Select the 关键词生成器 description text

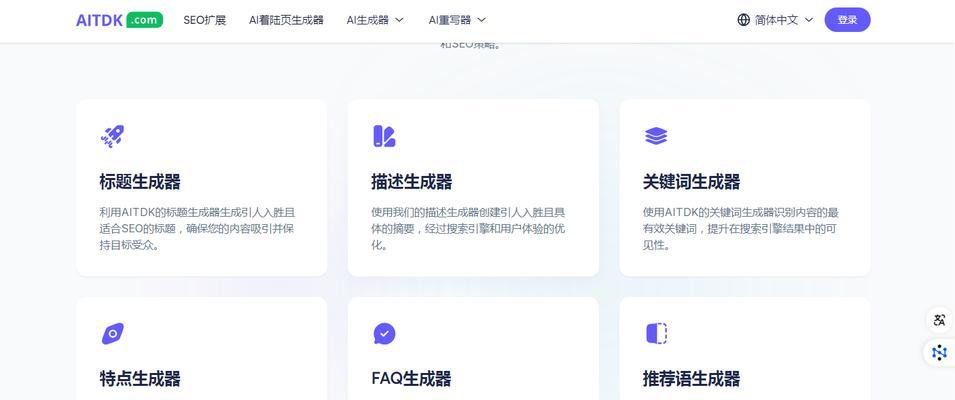741,229
